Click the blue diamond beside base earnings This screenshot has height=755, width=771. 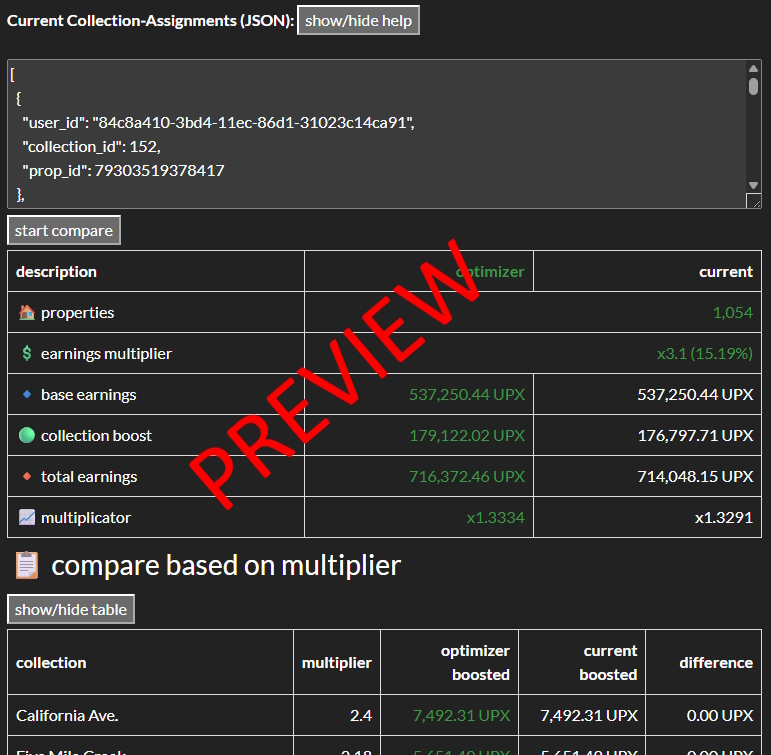pyautogui.click(x=27, y=395)
